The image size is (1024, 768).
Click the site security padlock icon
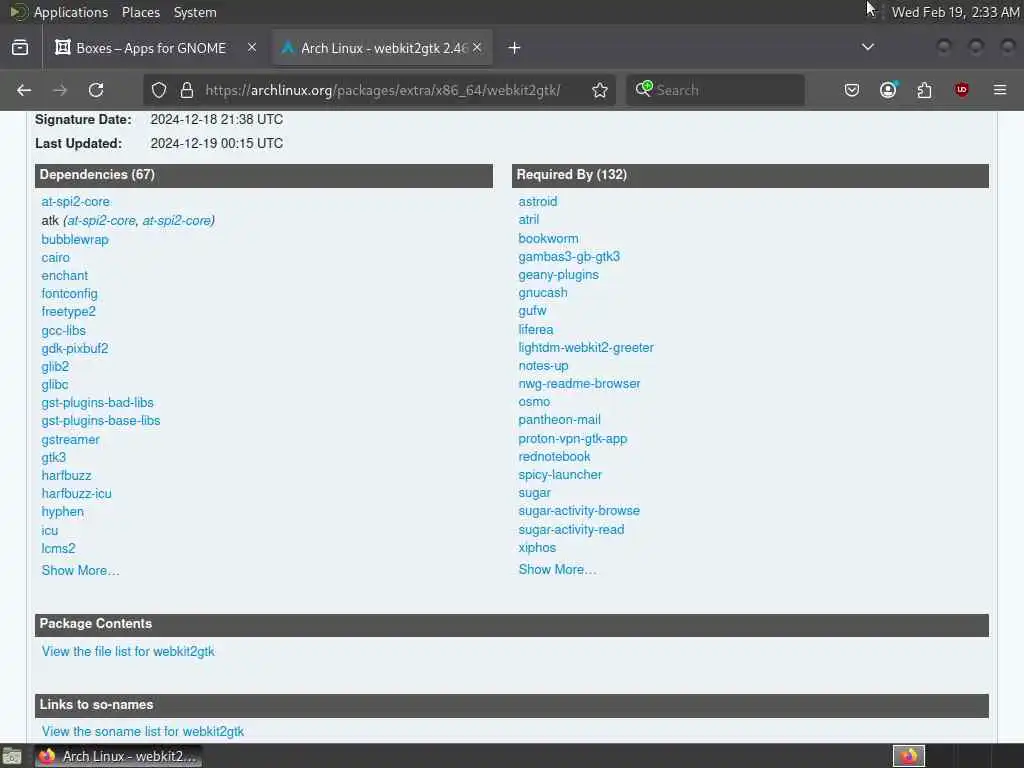coord(187,90)
